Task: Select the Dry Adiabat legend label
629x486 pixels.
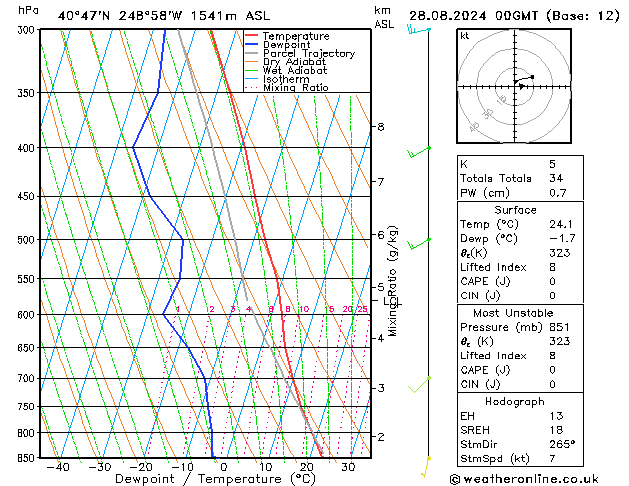Action: [294, 62]
